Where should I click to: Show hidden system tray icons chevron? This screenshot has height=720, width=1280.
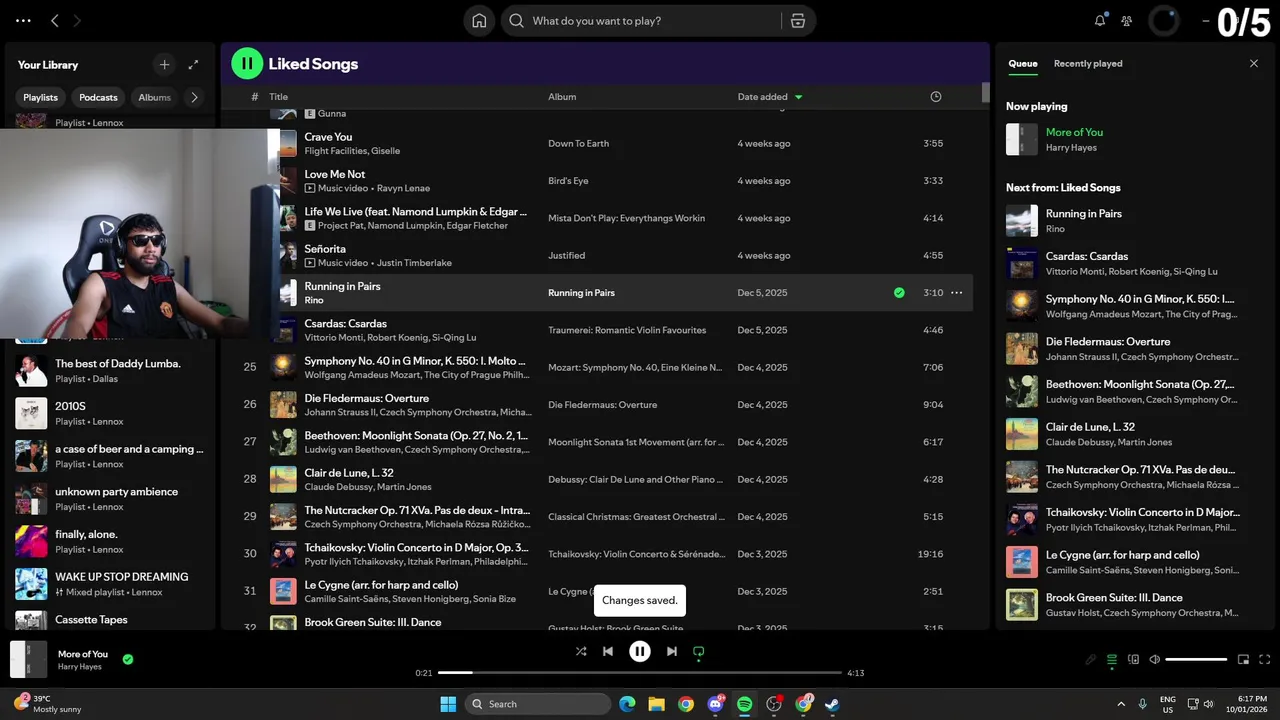click(x=1120, y=704)
